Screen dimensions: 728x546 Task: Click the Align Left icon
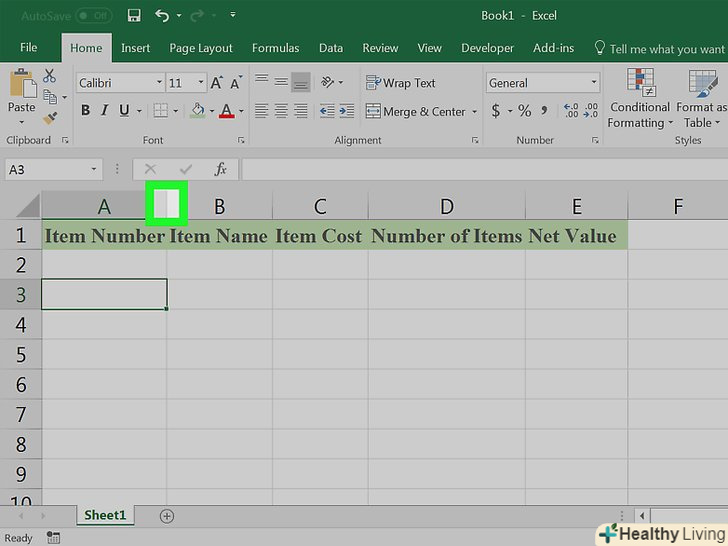point(261,111)
